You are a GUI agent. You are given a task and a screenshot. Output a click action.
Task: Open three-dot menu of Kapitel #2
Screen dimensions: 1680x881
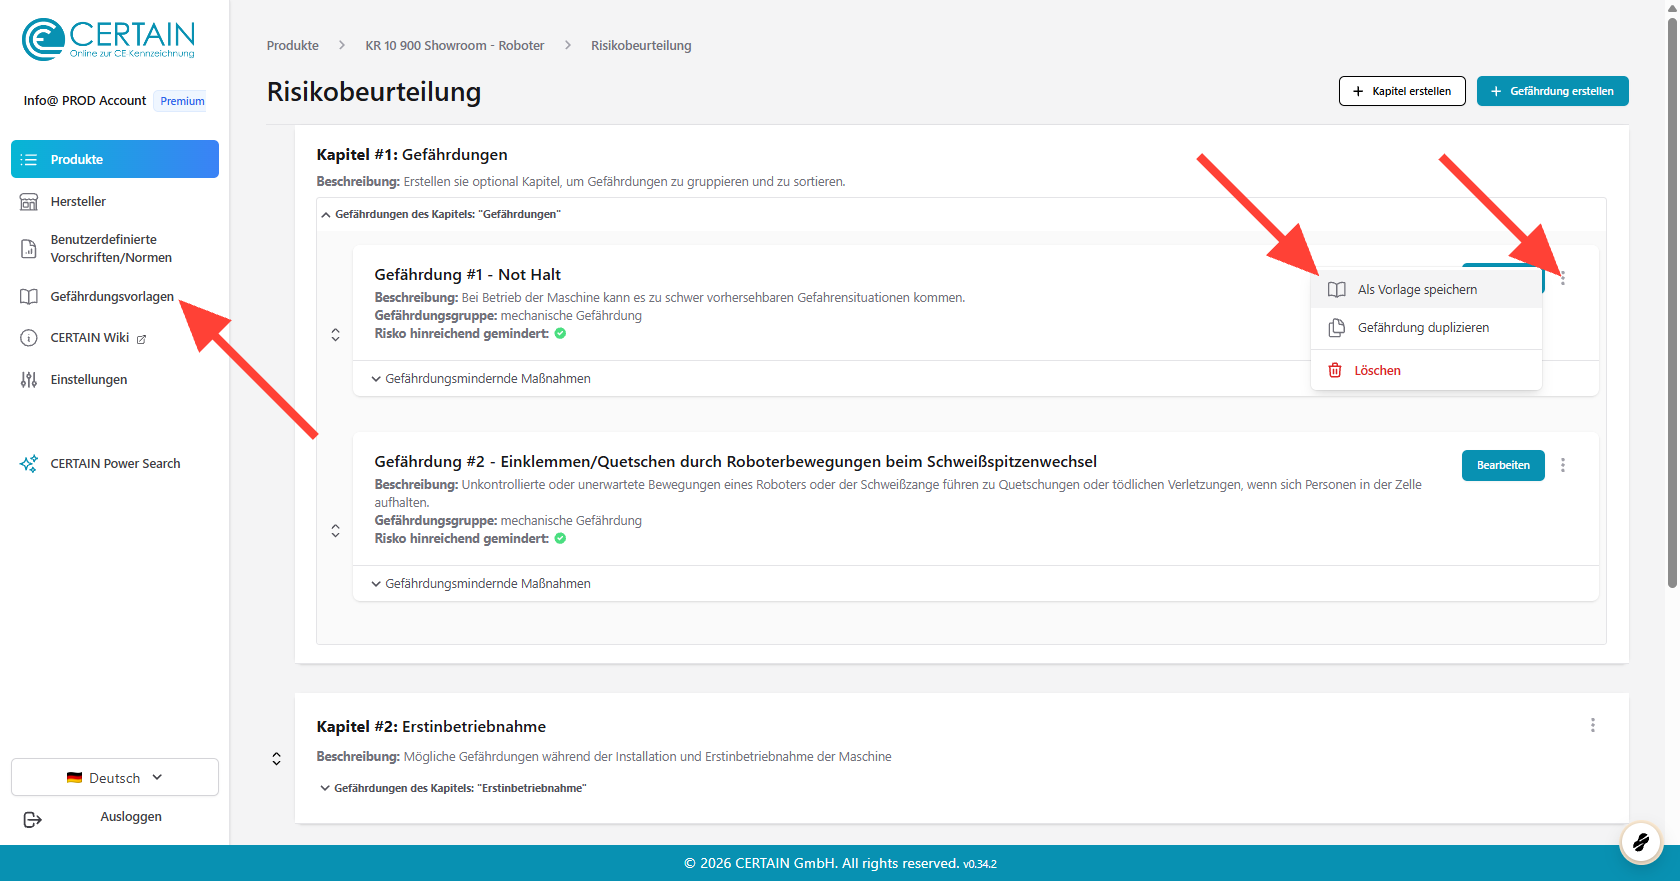click(1593, 725)
